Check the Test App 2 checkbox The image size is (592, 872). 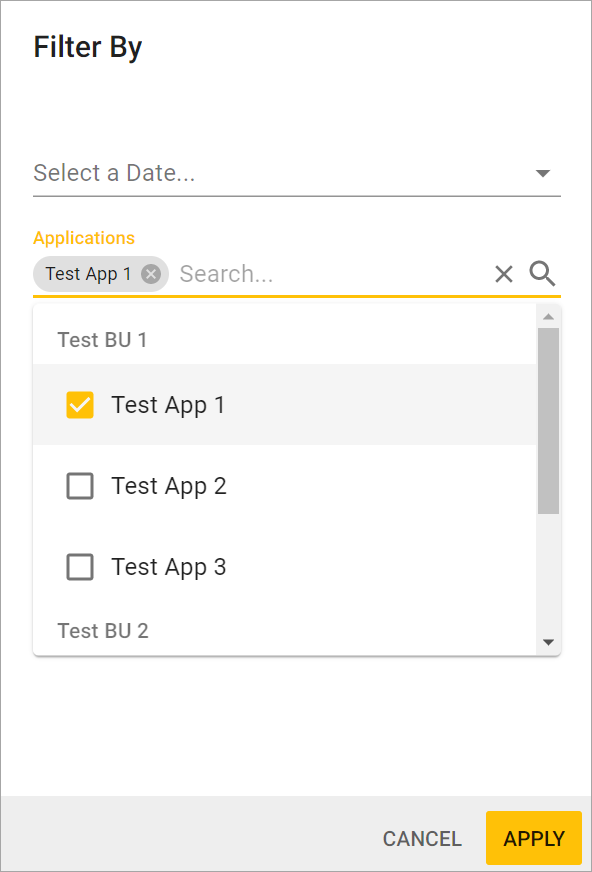point(80,486)
